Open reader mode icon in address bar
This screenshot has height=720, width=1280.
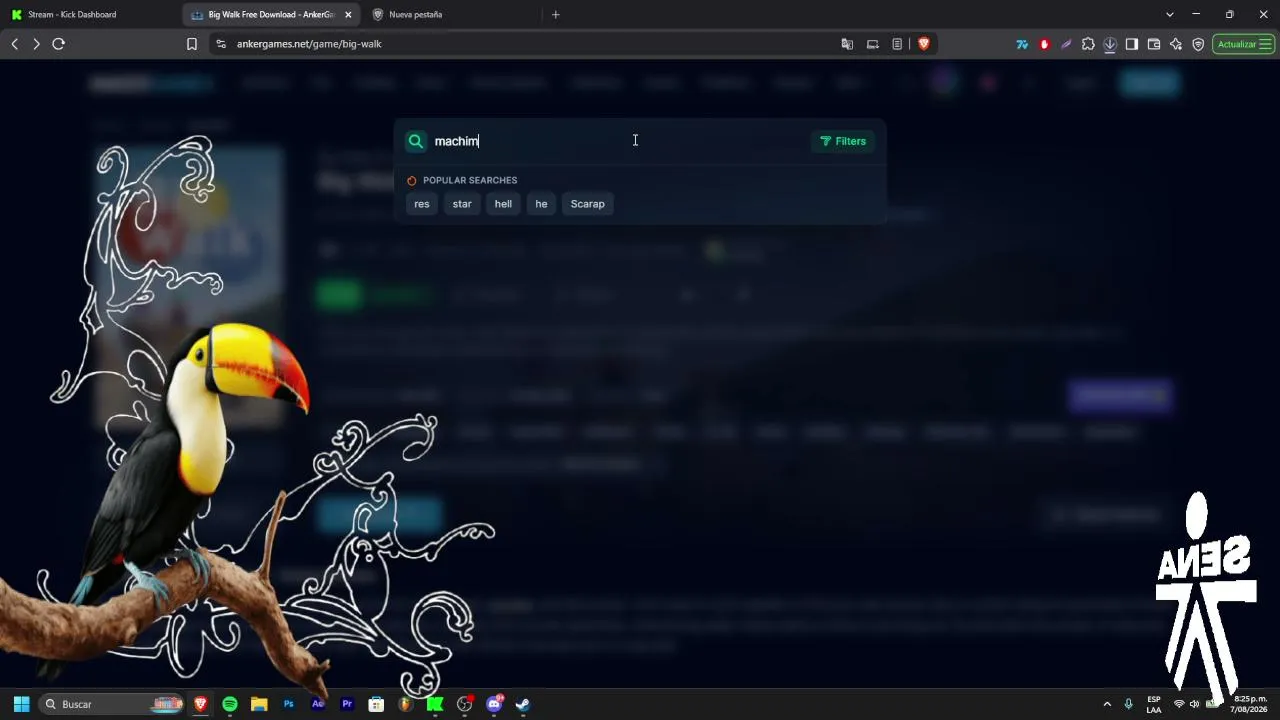pos(897,44)
